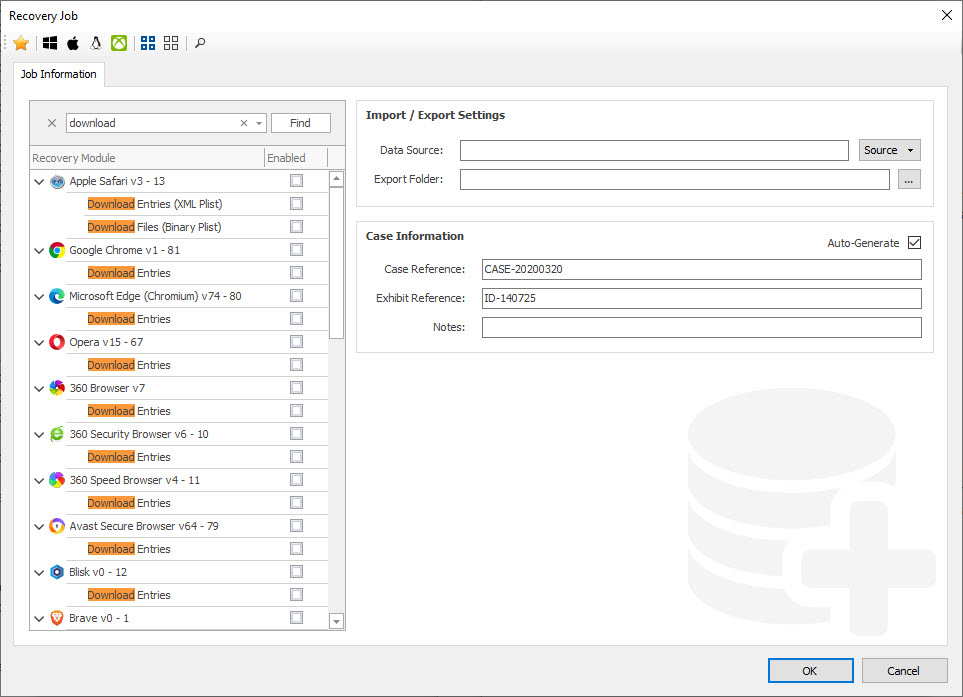Click the Notes input field
Screen dimensions: 963x697
701,327
